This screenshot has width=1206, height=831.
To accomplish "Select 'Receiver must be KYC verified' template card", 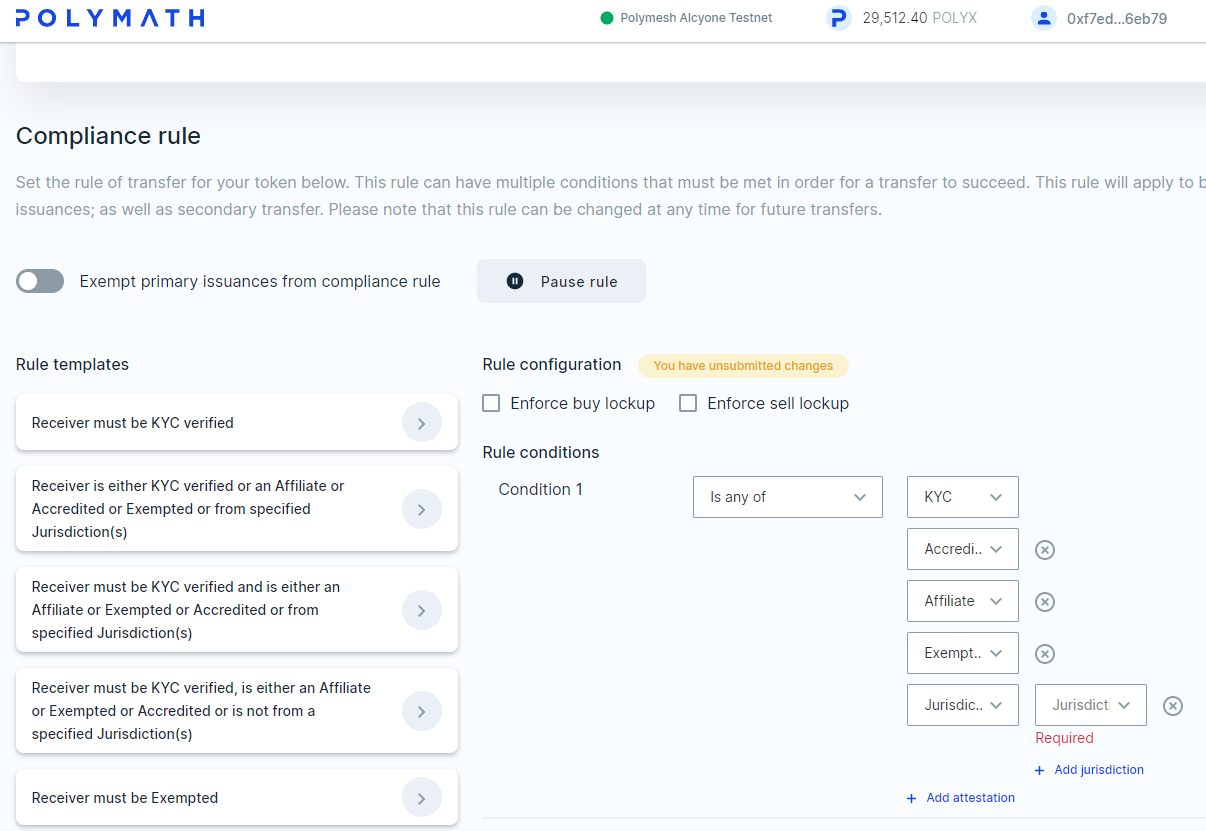I will (x=237, y=423).
